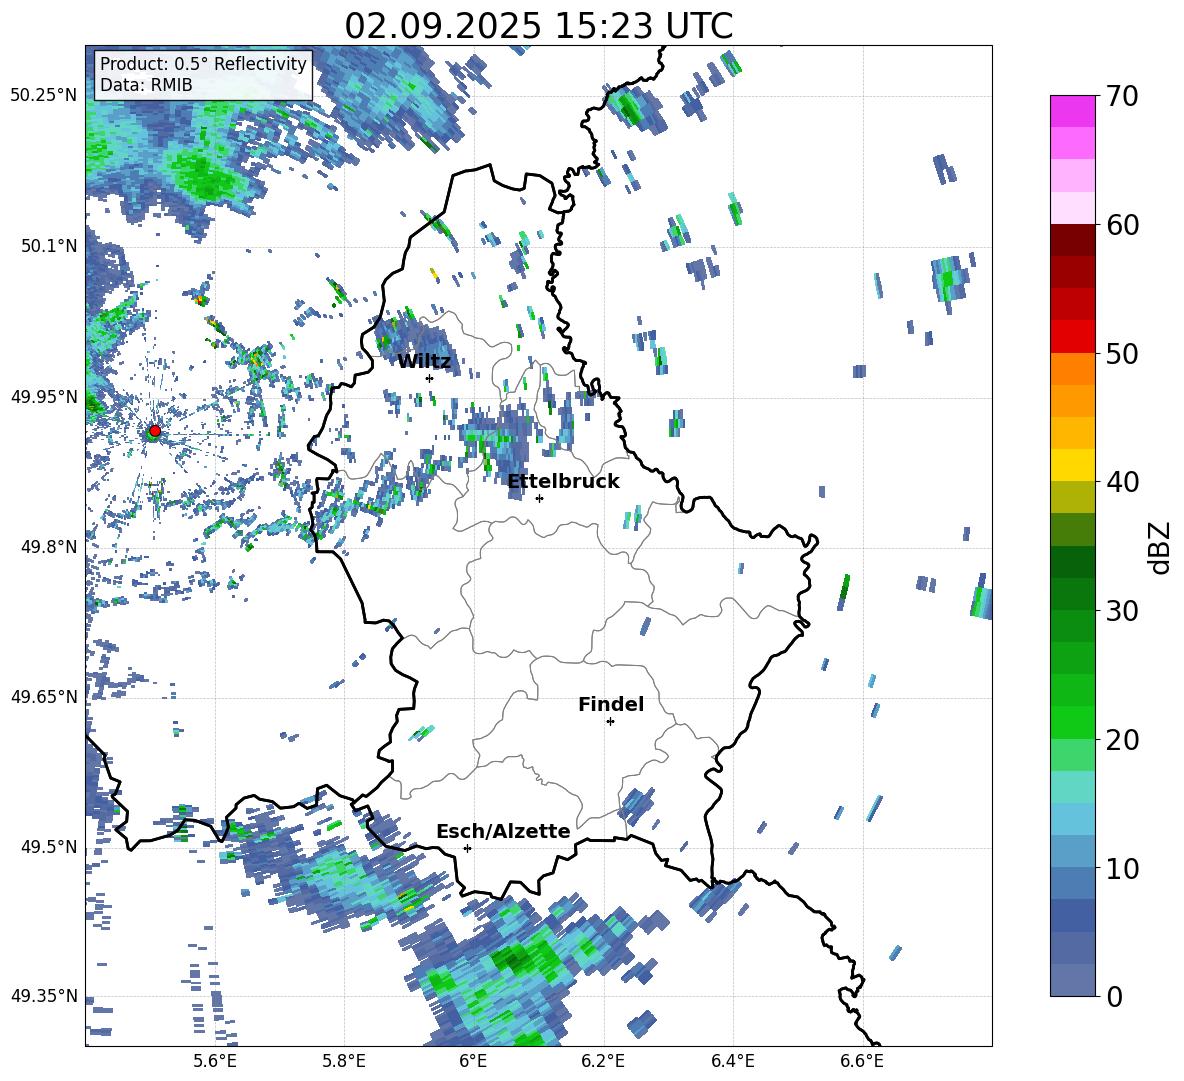
Task: Click the 49.5°N latitude label
Action: pos(49,847)
